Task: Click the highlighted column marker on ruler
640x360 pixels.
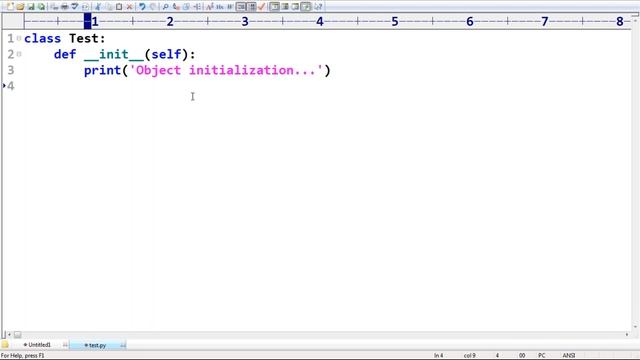Action: 87,21
